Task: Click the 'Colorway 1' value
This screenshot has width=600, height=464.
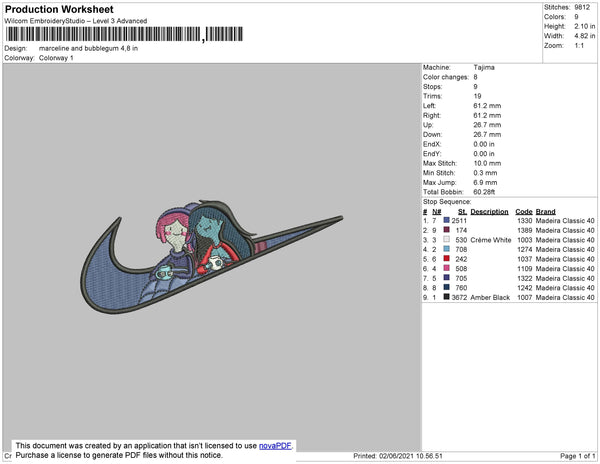Action: 56,58
